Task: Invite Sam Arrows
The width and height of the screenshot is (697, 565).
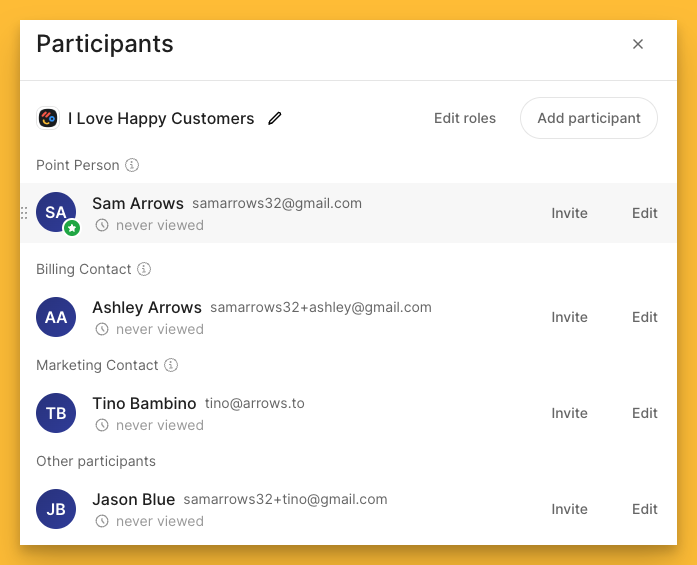Action: (x=569, y=213)
